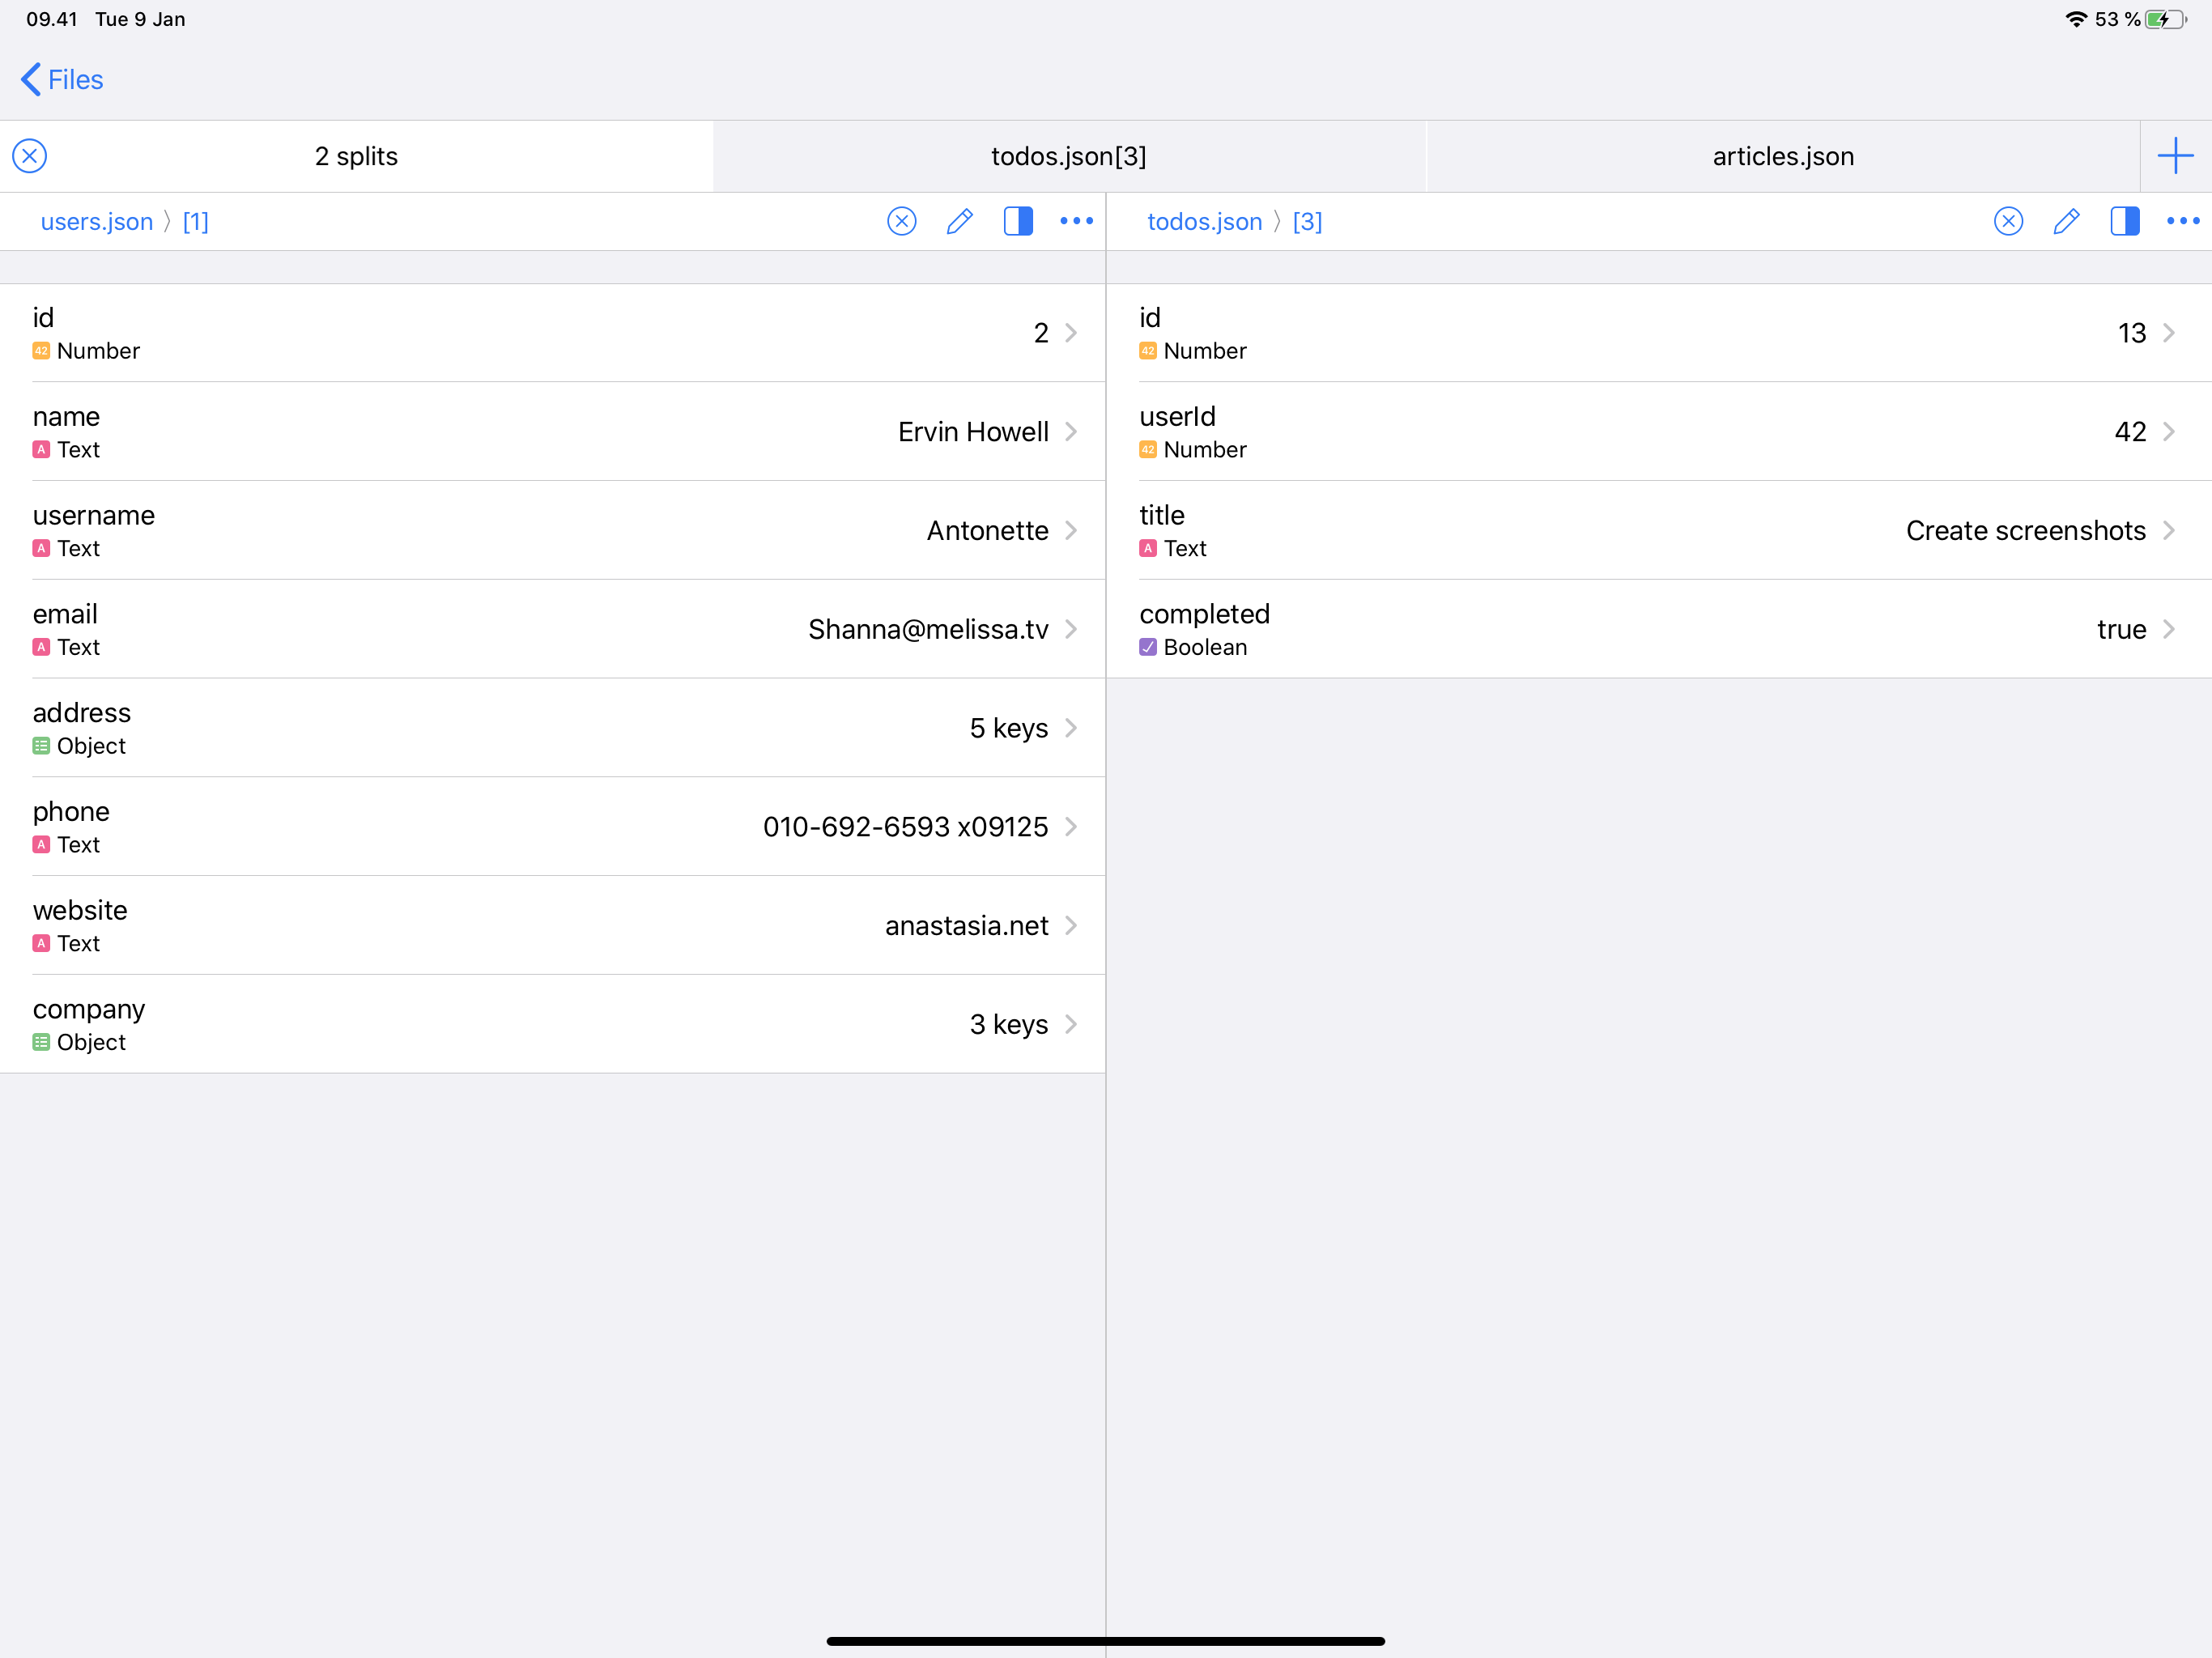The image size is (2212, 1658).
Task: Edit todos.json with pencil icon
Action: point(2066,221)
